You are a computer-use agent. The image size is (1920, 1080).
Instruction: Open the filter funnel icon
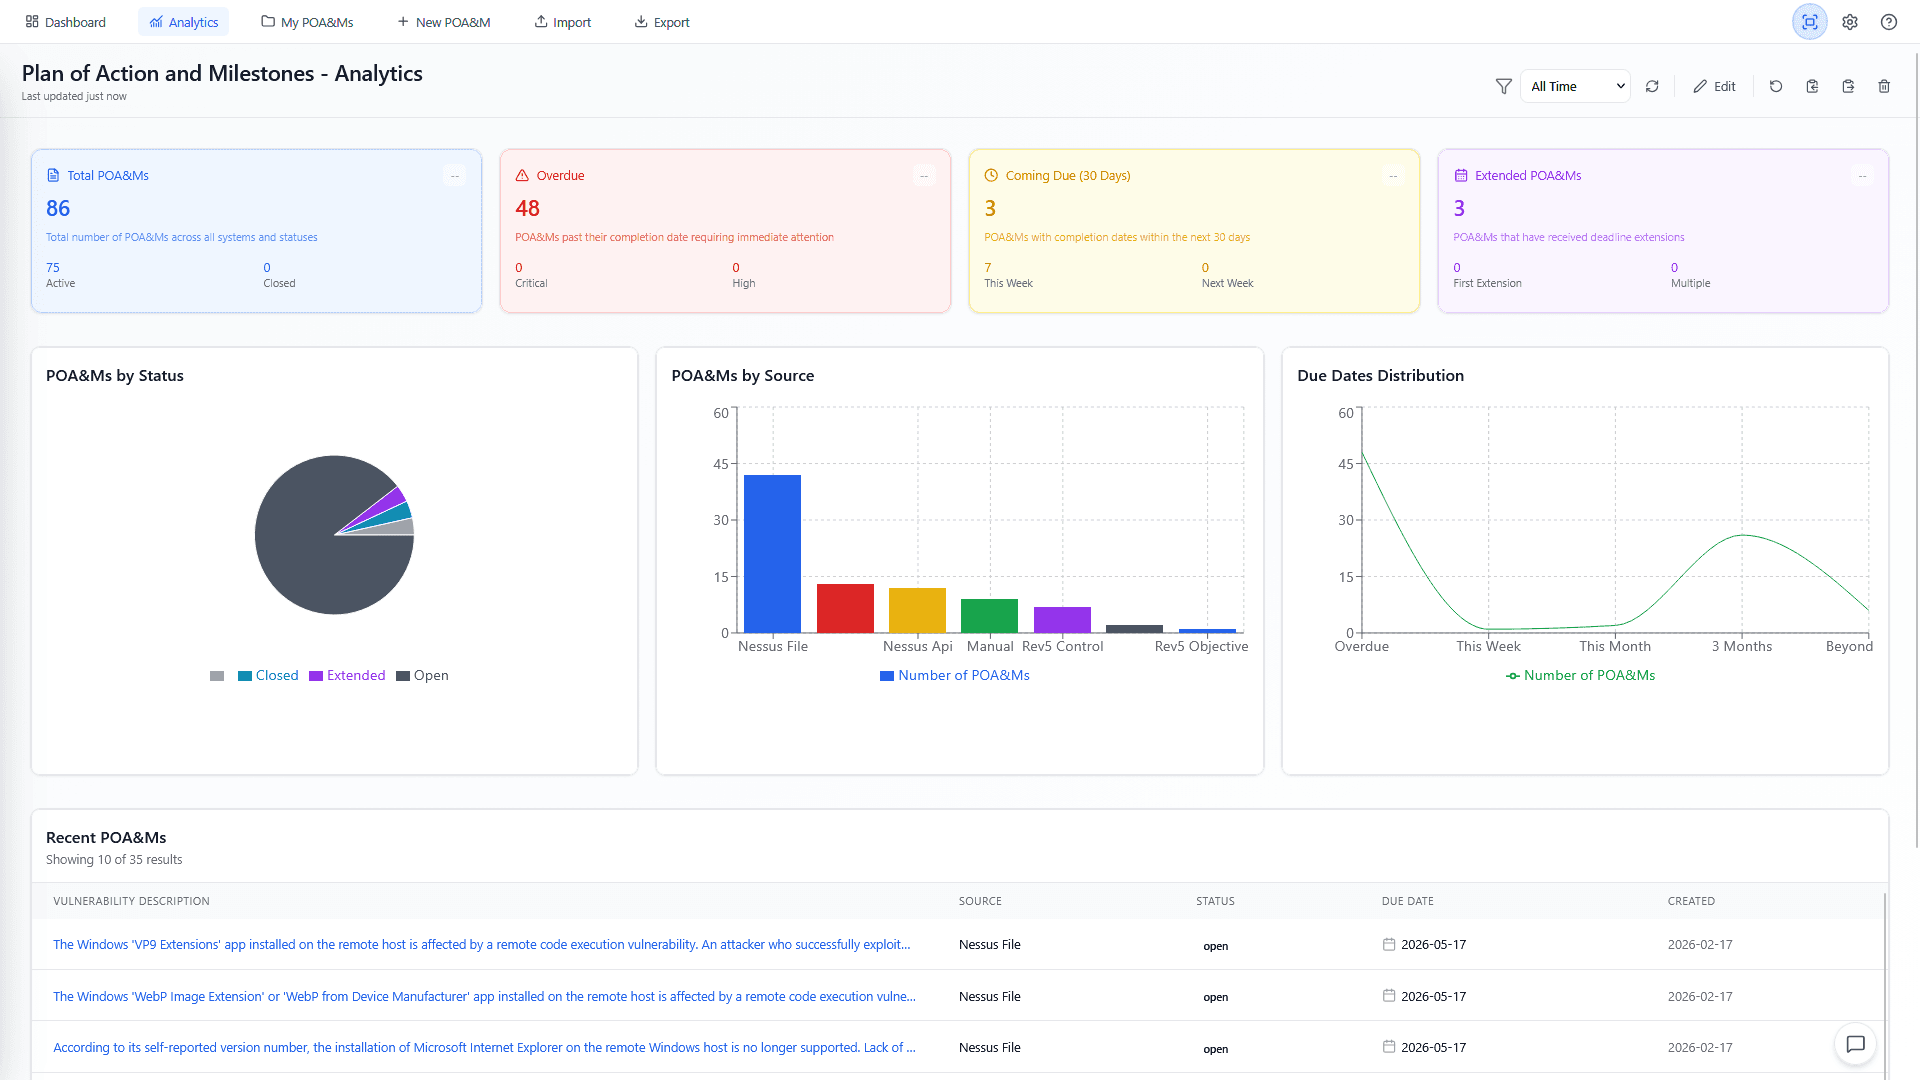coord(1503,86)
